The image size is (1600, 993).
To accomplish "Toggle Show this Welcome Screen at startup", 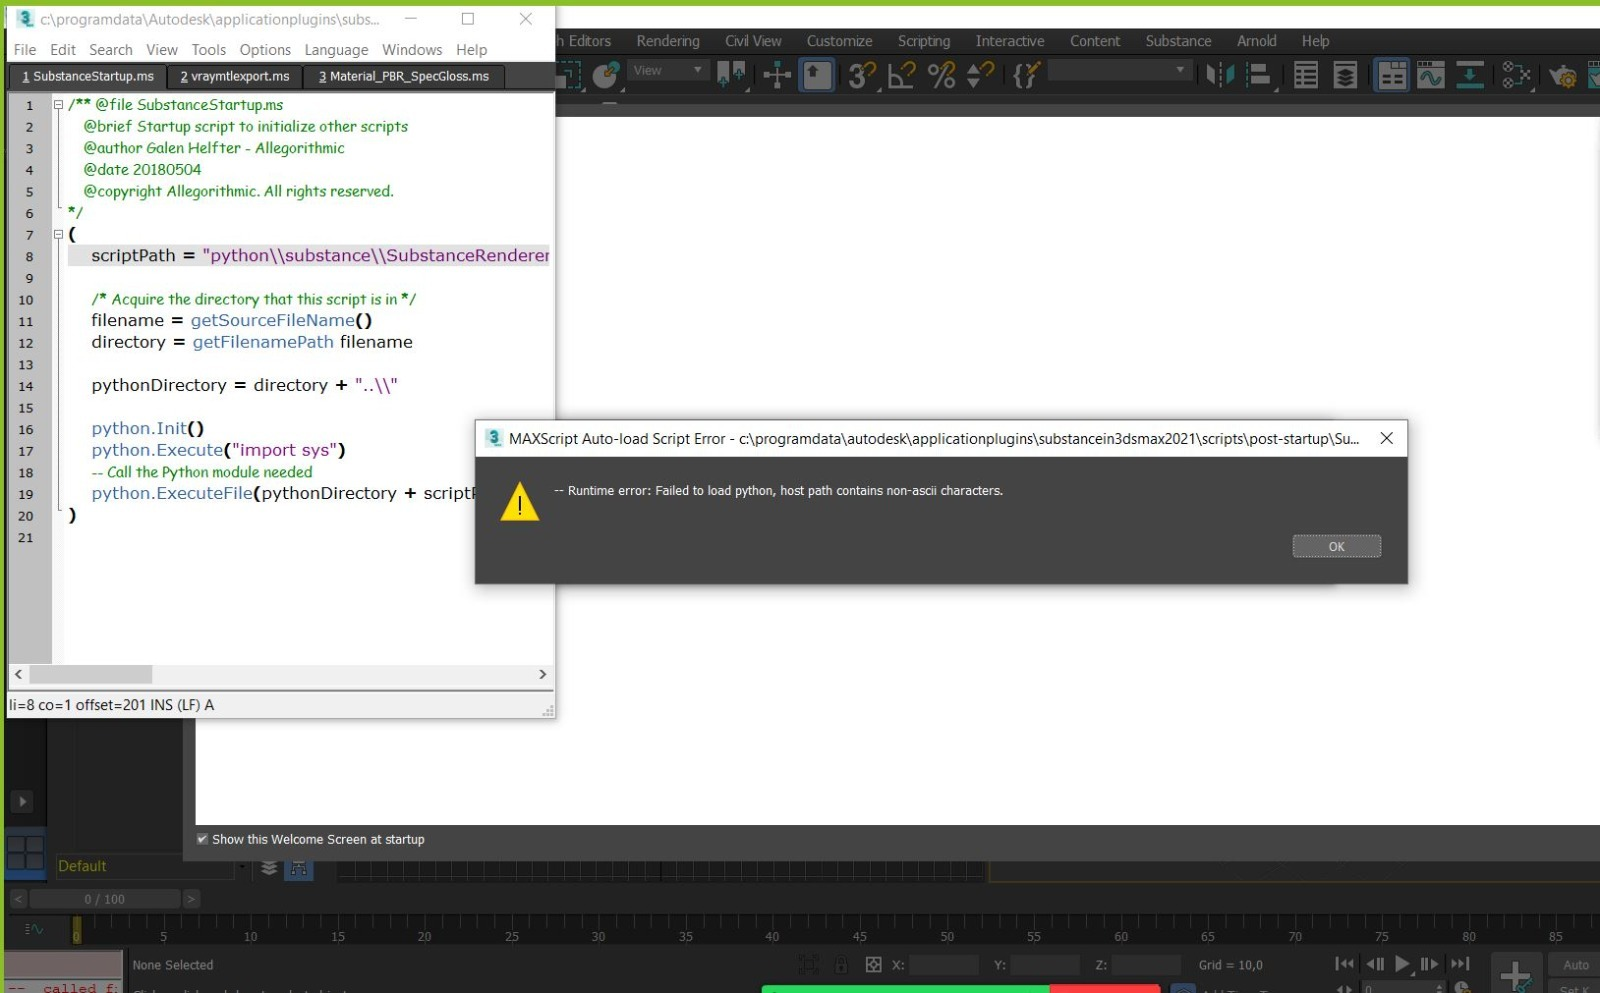I will click(202, 839).
